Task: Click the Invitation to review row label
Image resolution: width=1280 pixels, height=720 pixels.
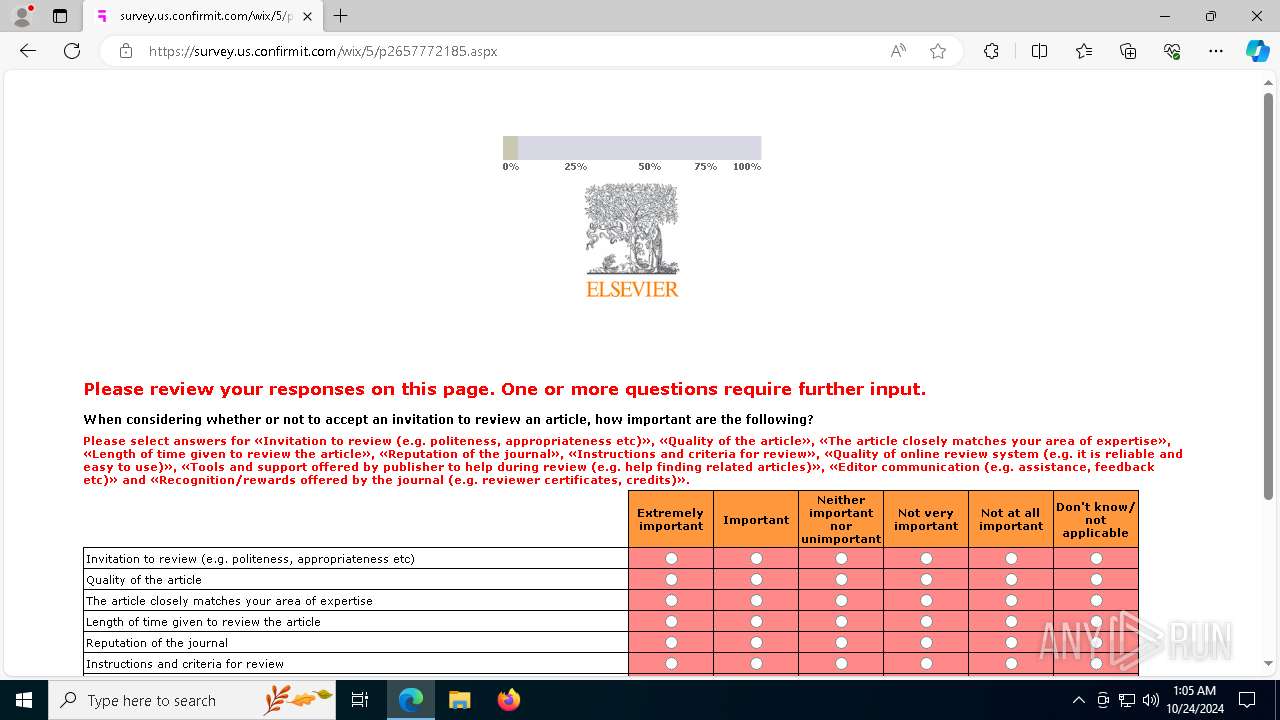Action: pos(250,559)
